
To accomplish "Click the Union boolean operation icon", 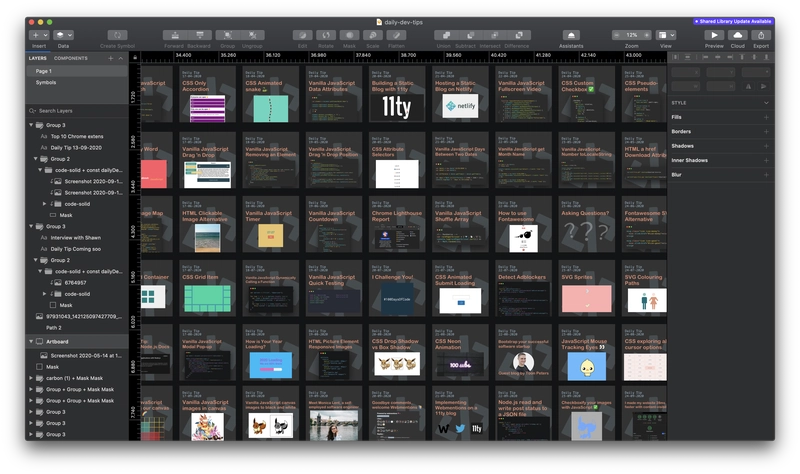I will [x=444, y=35].
